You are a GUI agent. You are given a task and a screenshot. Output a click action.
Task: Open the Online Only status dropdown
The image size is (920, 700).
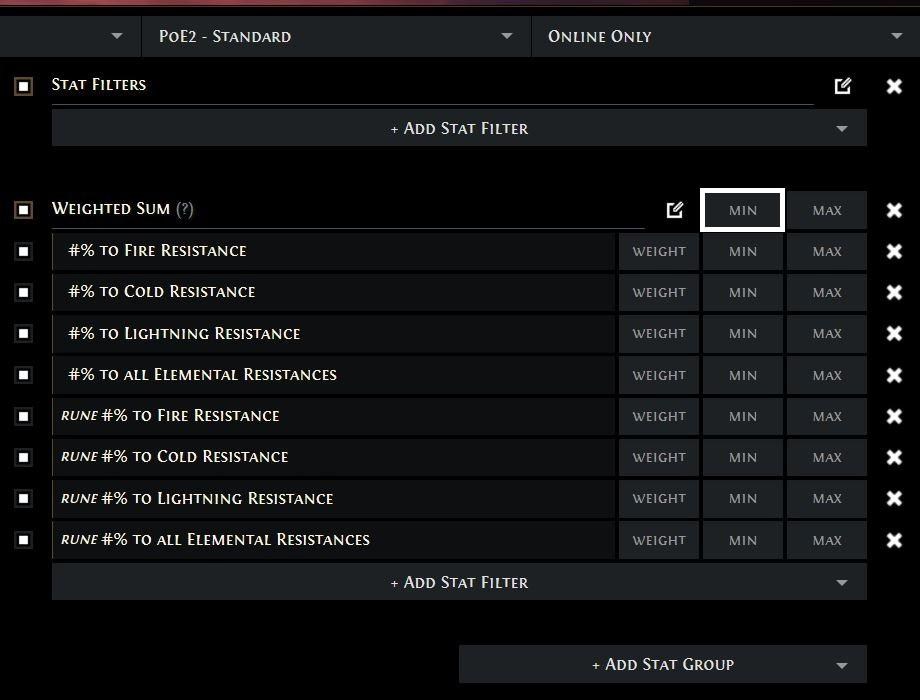[x=725, y=36]
